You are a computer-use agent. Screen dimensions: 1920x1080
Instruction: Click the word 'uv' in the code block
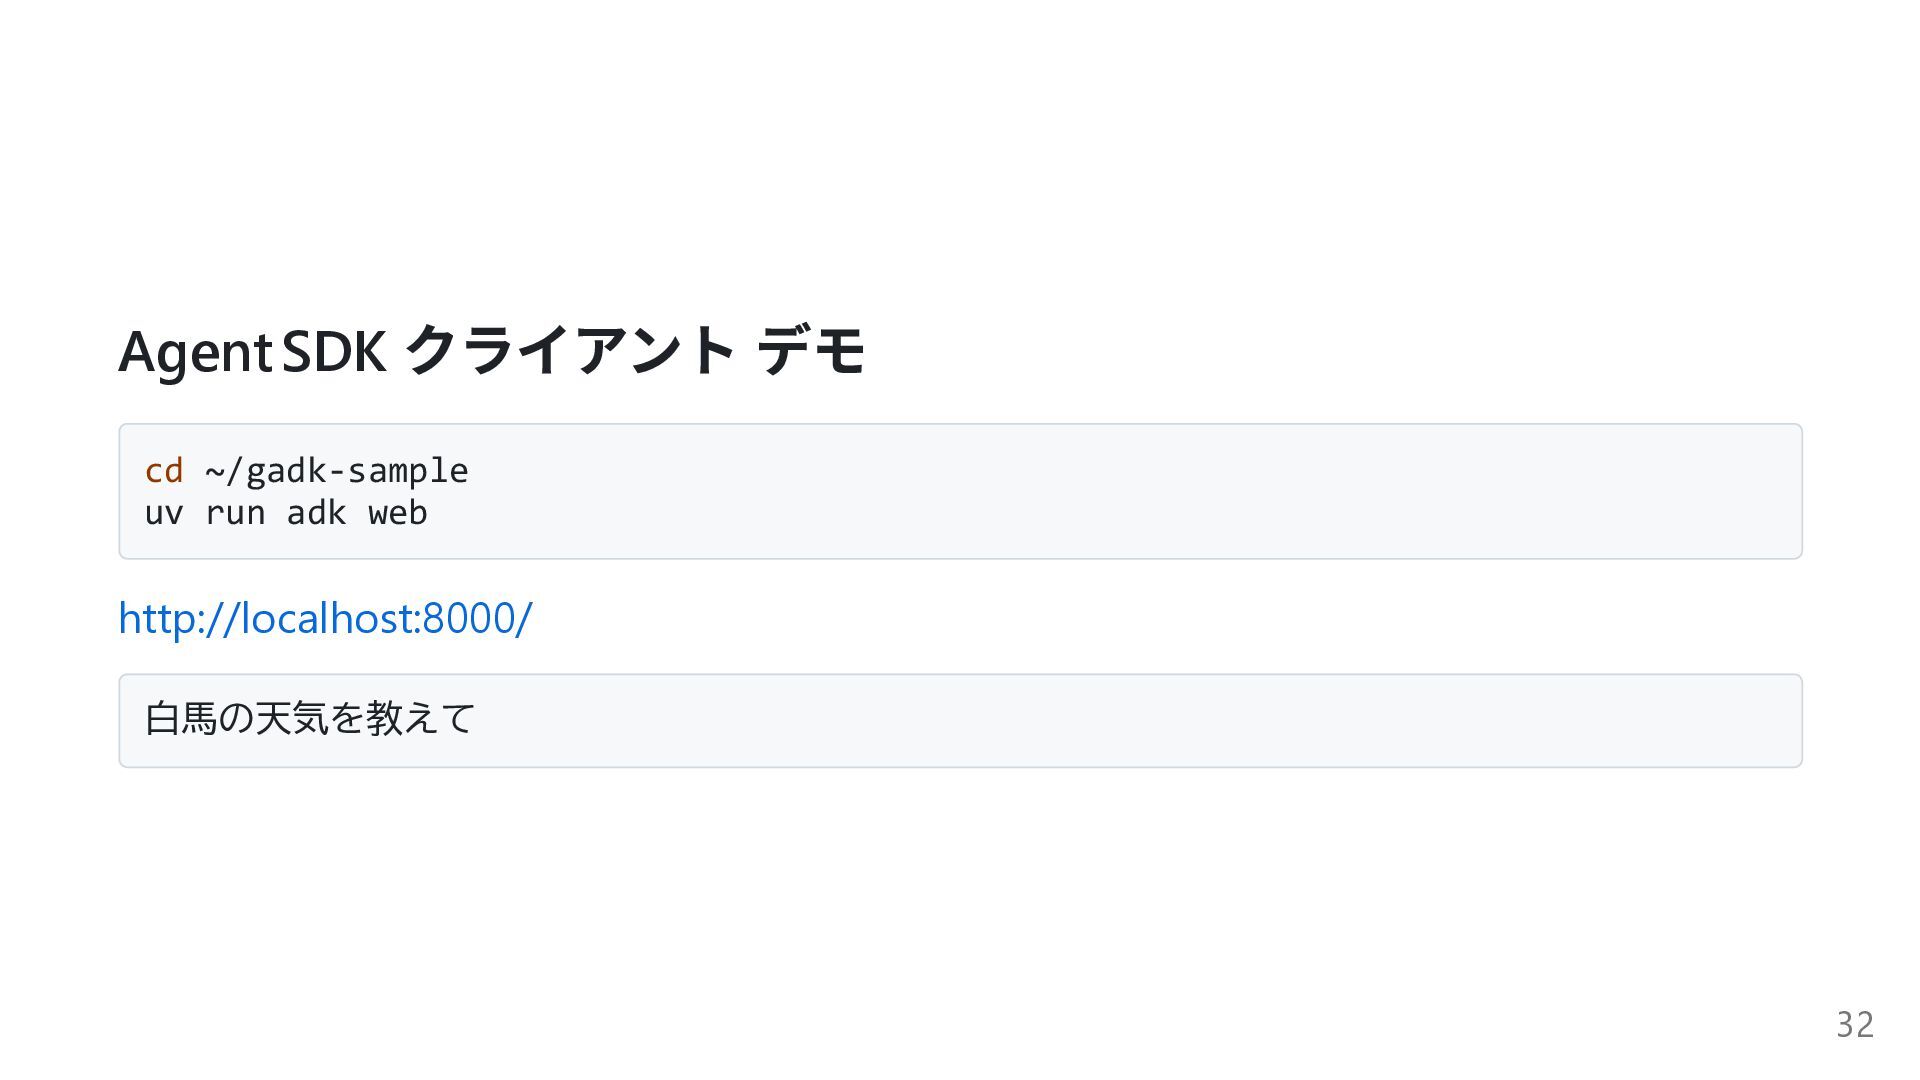pos(164,513)
